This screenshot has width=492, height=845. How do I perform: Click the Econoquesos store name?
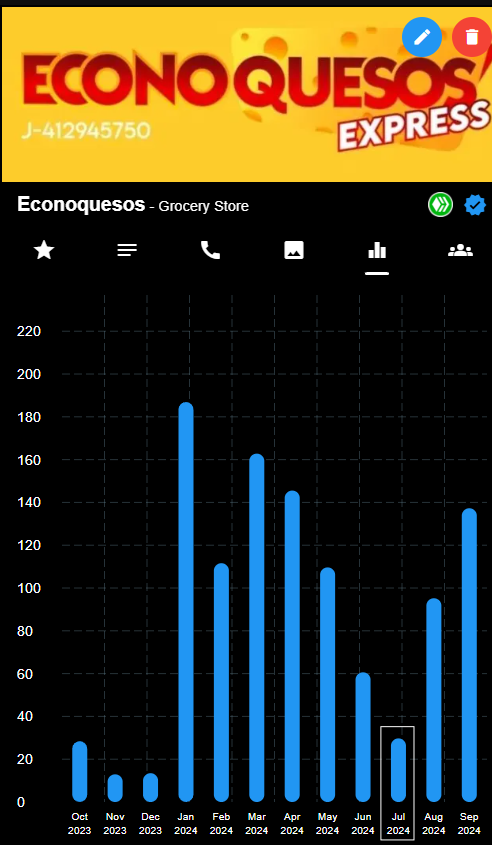[x=81, y=205]
